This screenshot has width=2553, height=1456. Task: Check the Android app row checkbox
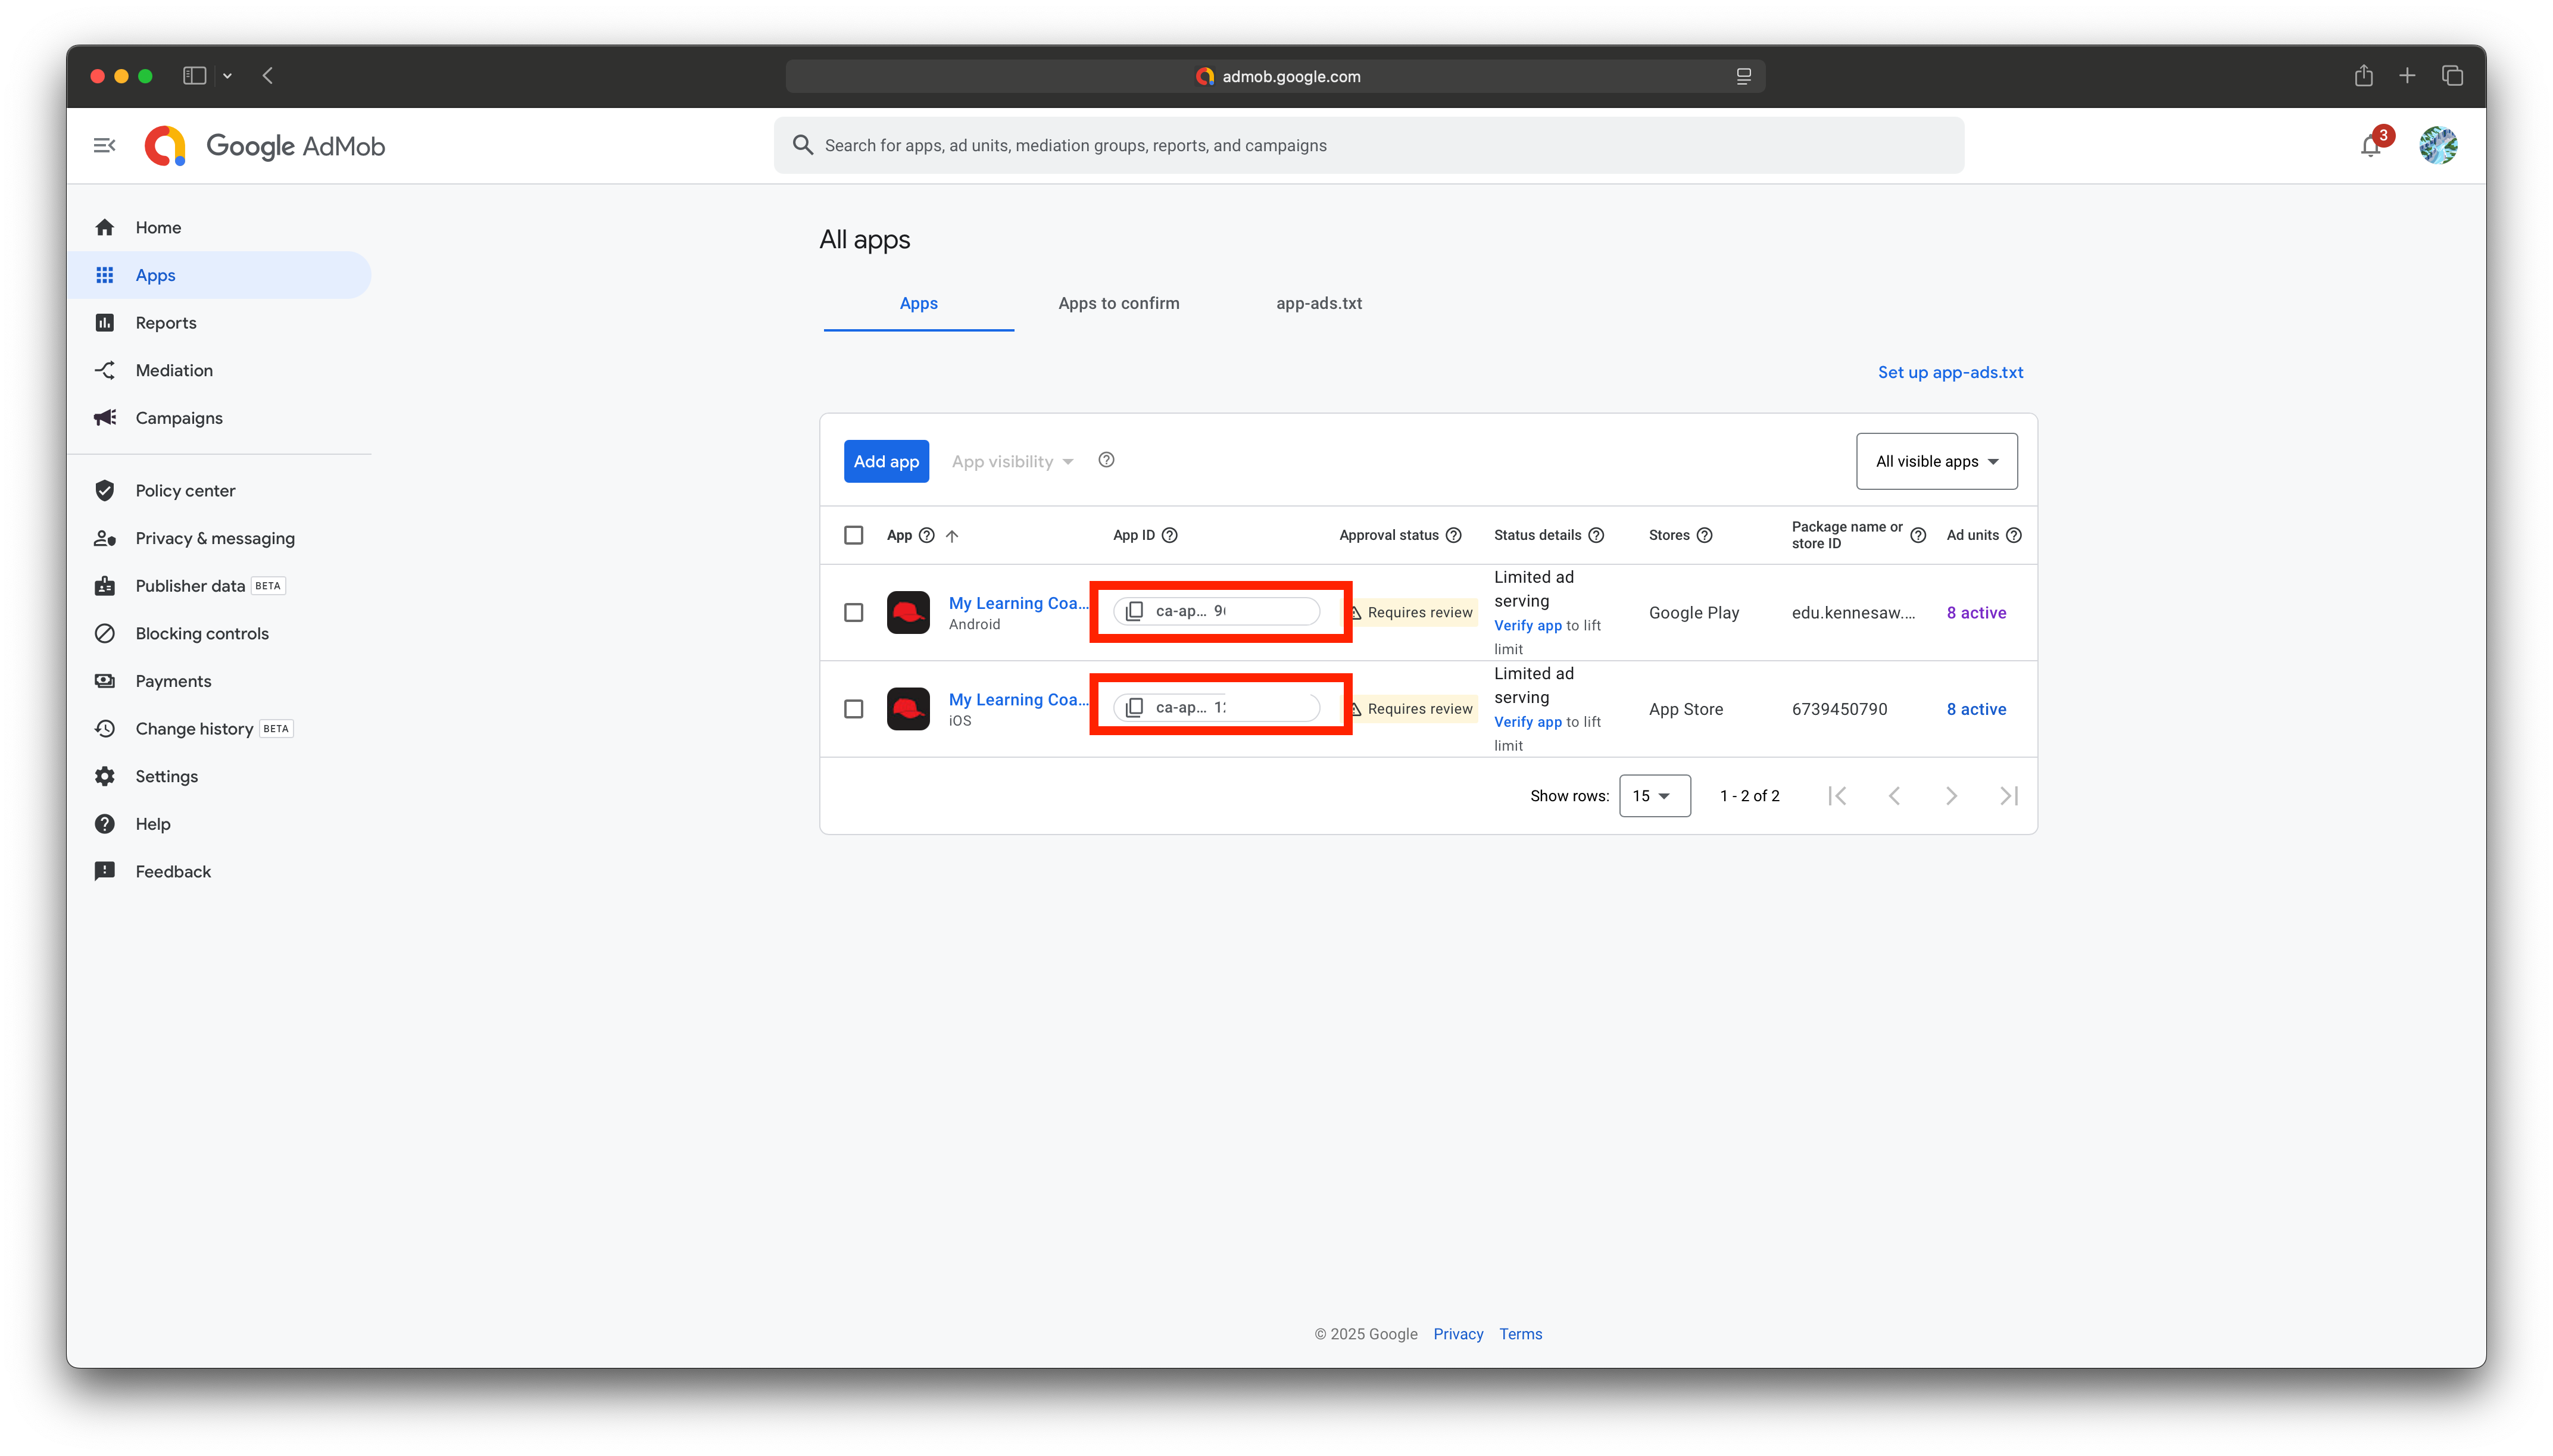(x=853, y=612)
